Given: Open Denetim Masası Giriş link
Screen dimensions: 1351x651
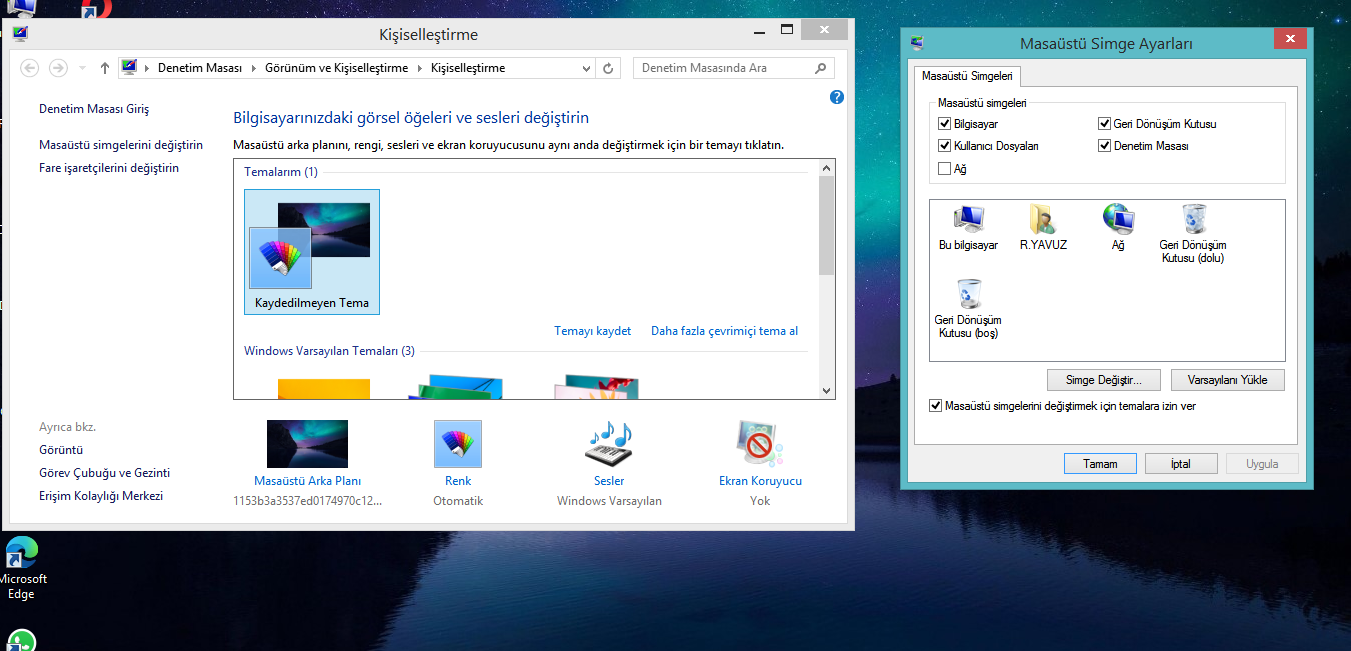Looking at the screenshot, I should click(94, 108).
